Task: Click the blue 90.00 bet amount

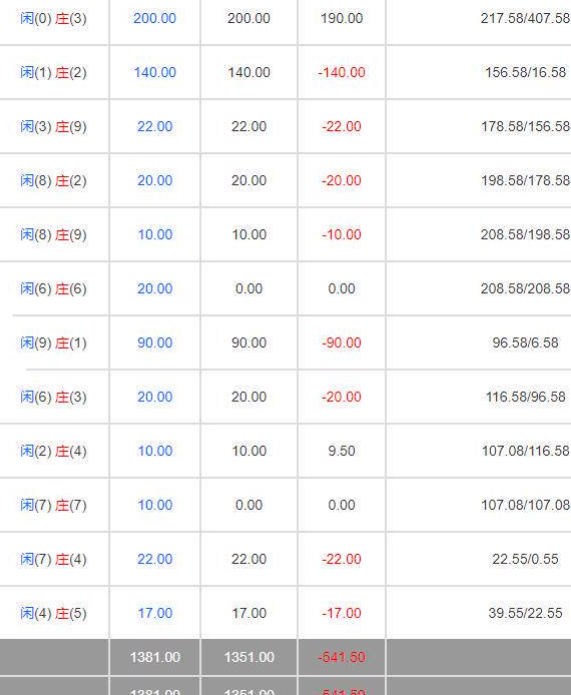Action: 155,343
